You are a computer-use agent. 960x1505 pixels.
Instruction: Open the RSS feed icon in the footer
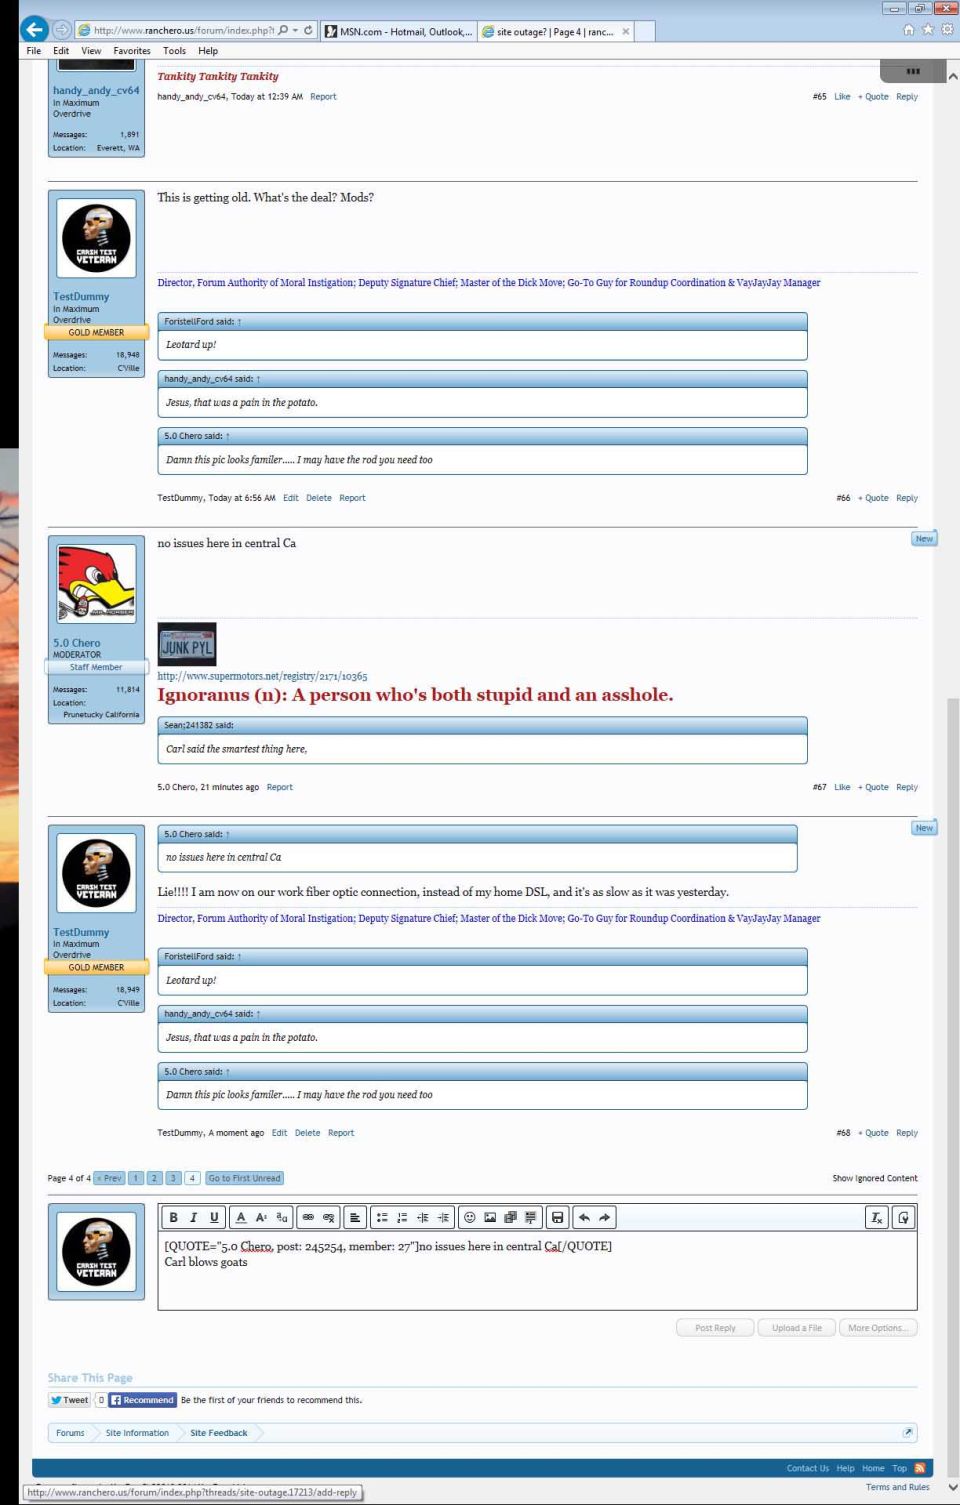coord(919,1468)
